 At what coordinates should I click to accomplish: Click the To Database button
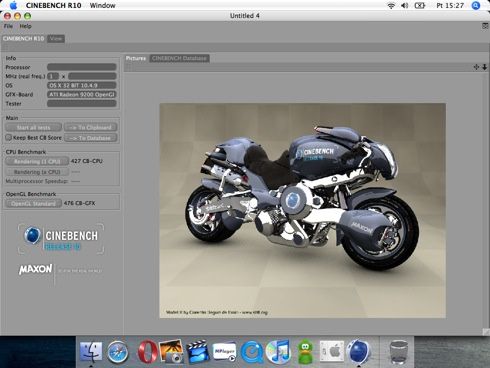coord(91,138)
